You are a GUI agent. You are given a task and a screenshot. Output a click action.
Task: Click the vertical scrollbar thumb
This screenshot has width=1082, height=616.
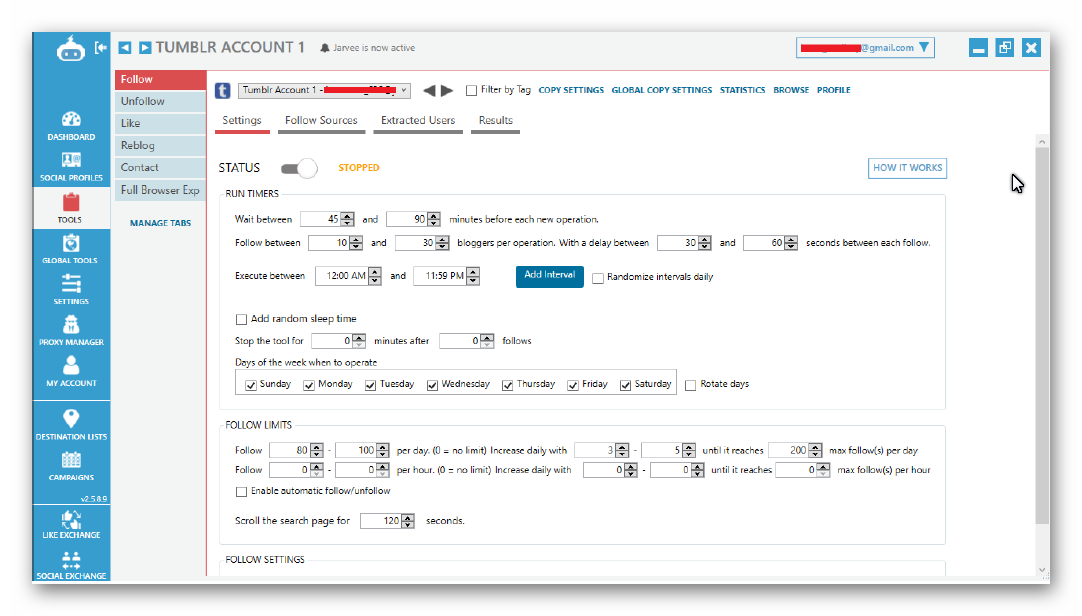(1042, 335)
